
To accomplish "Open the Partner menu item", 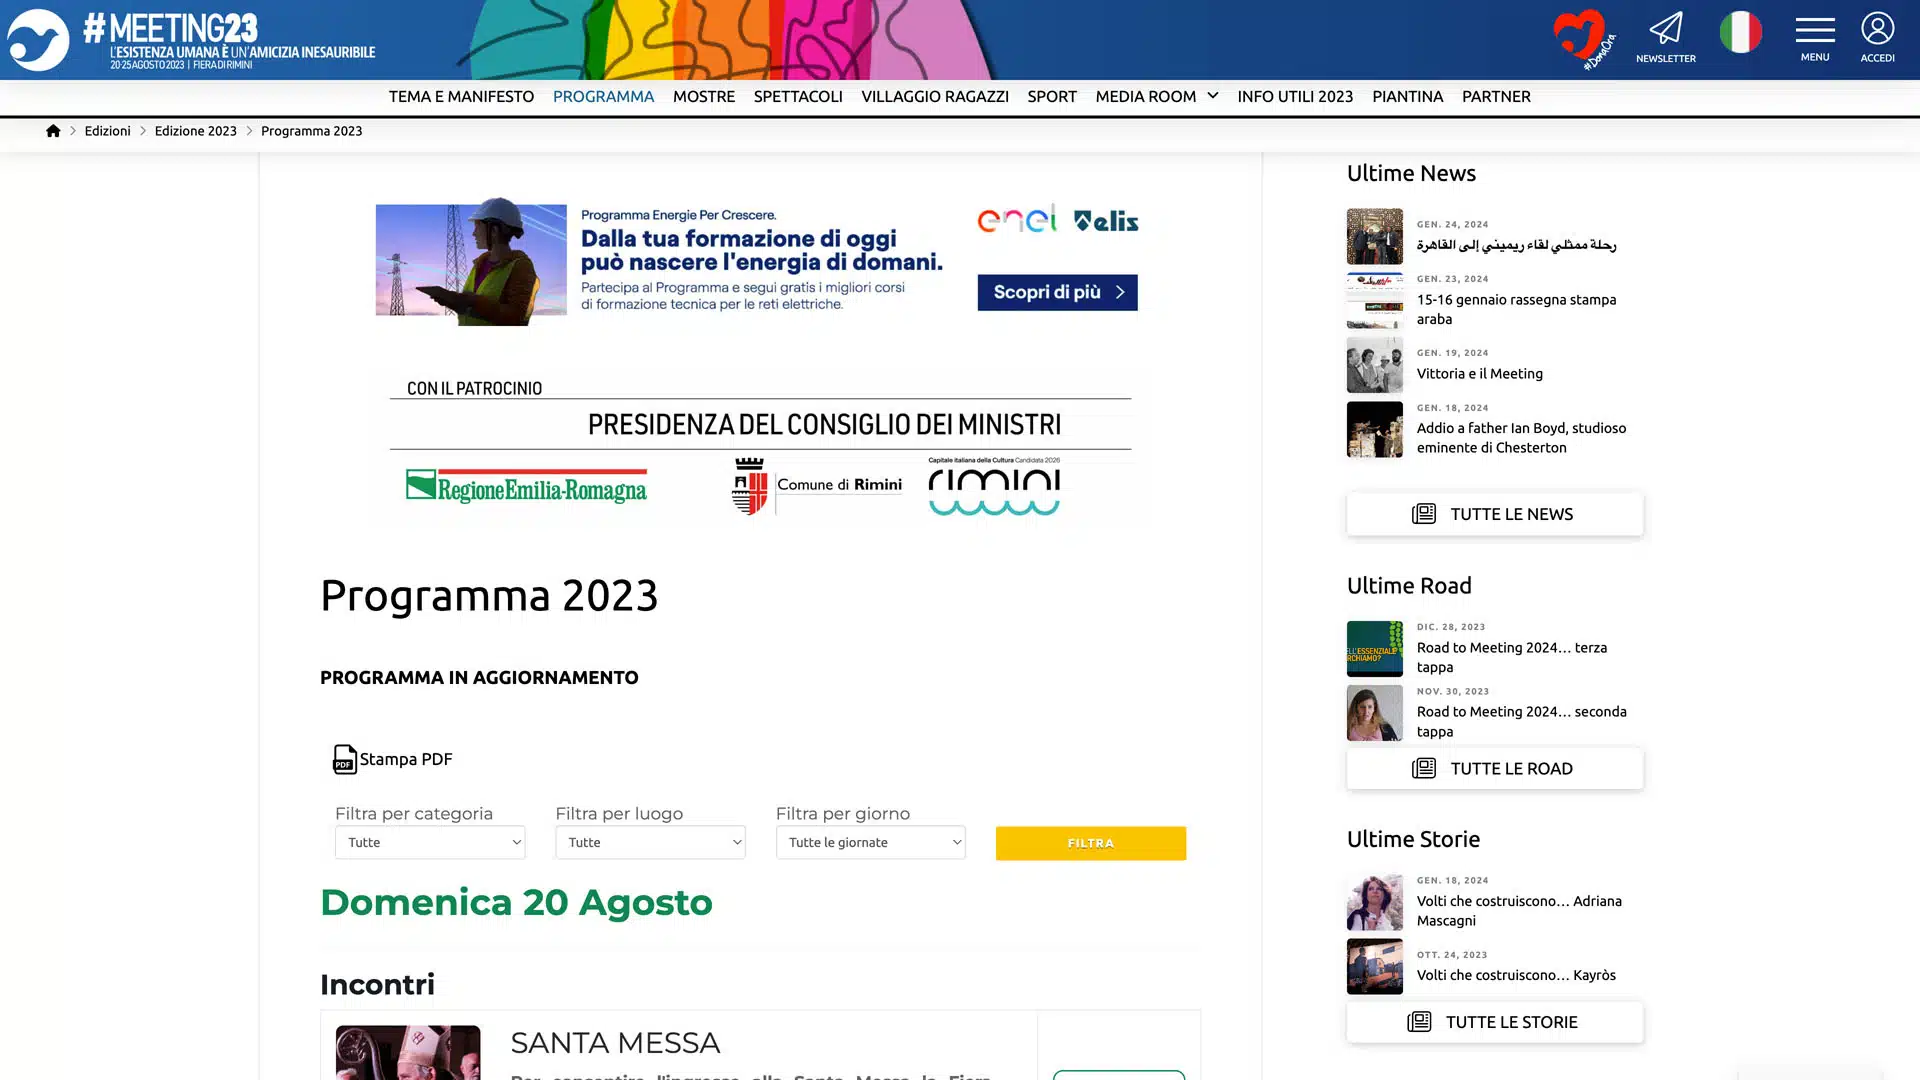I will 1496,97.
